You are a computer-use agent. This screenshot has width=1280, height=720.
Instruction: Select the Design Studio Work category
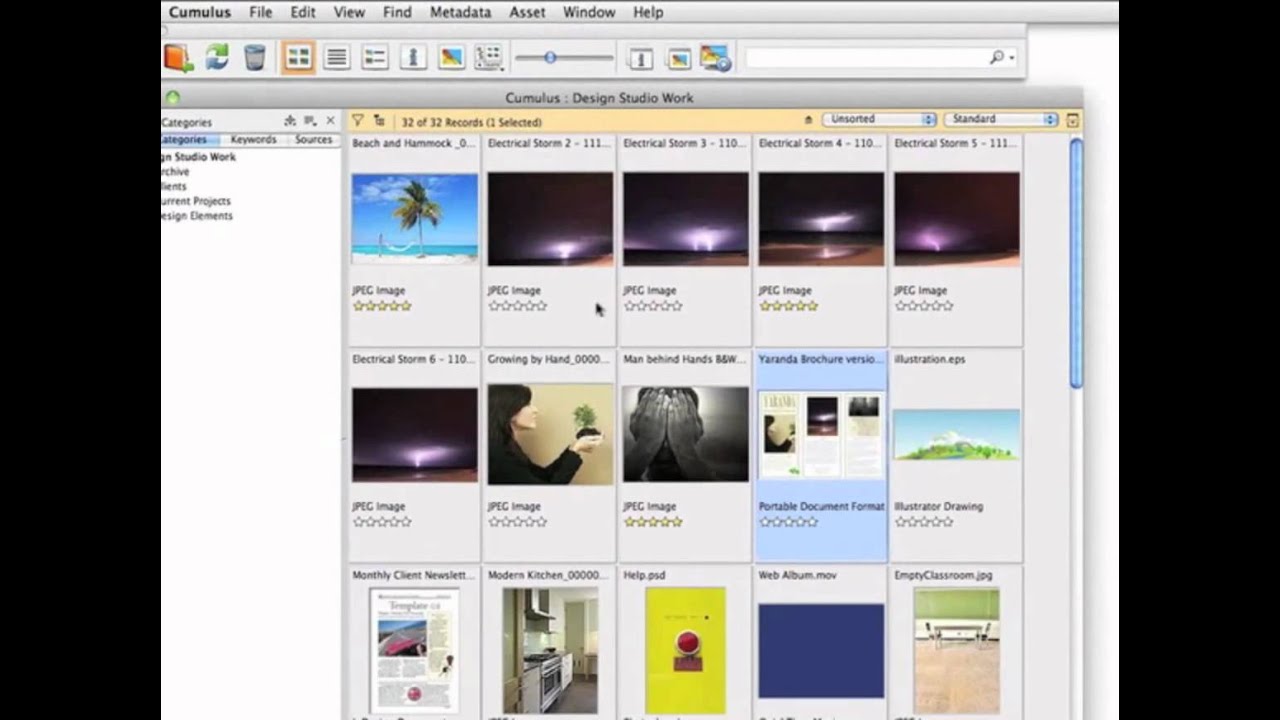pyautogui.click(x=198, y=157)
